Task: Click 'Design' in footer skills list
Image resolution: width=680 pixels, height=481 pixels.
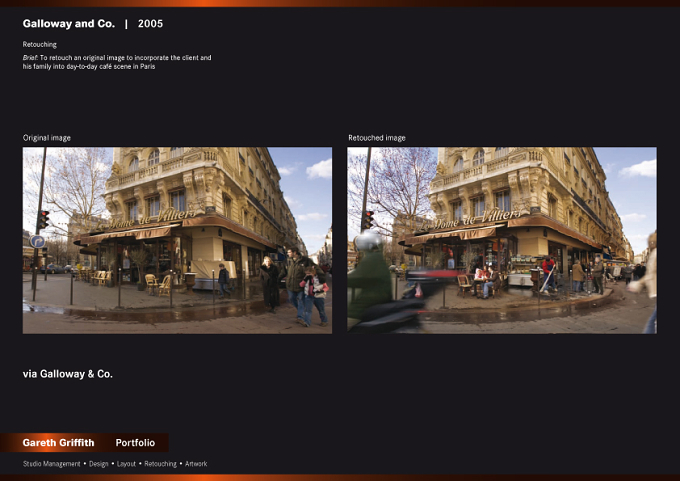Action: coord(98,464)
